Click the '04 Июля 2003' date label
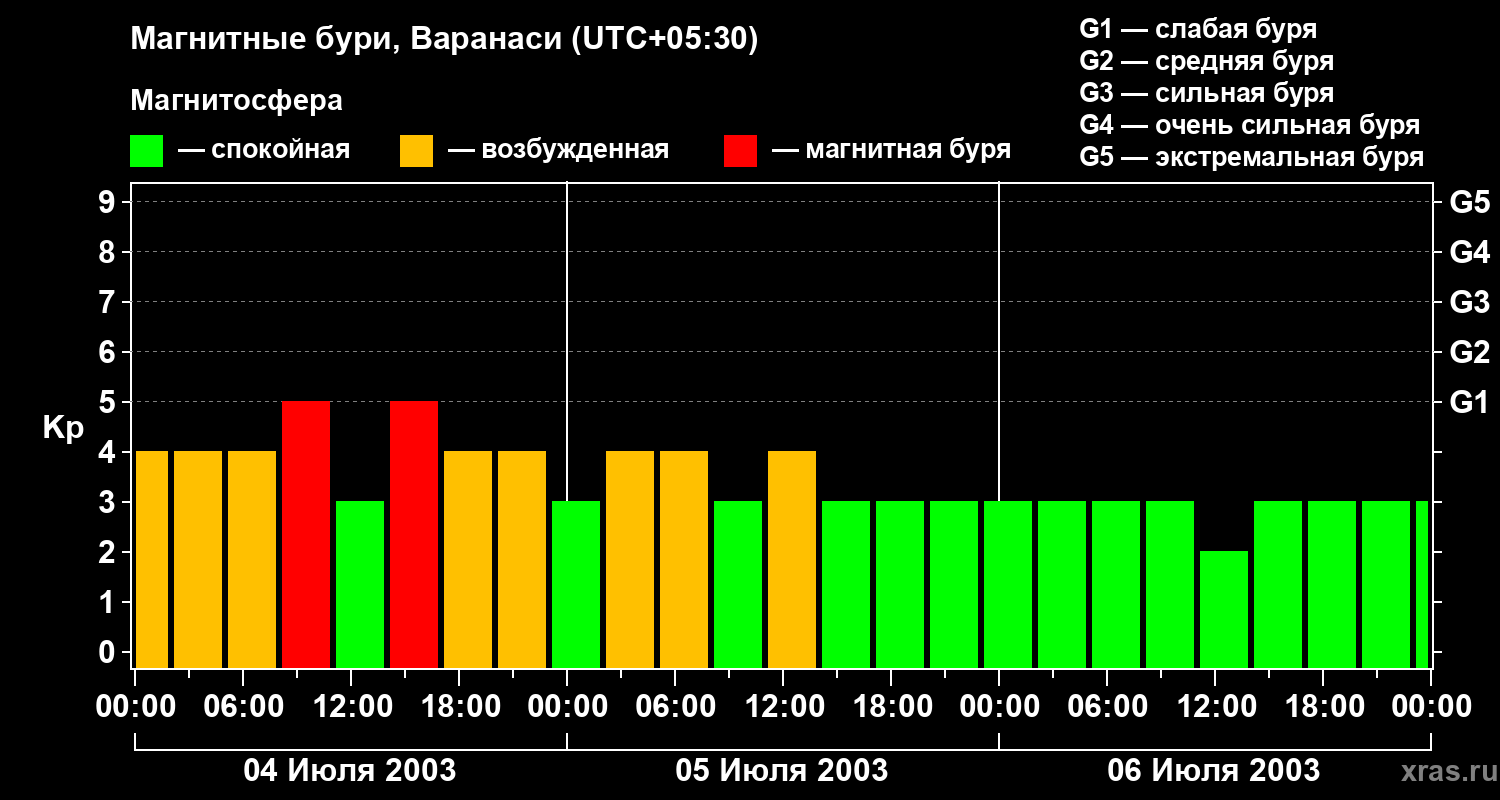This screenshot has height=800, width=1500. (350, 771)
